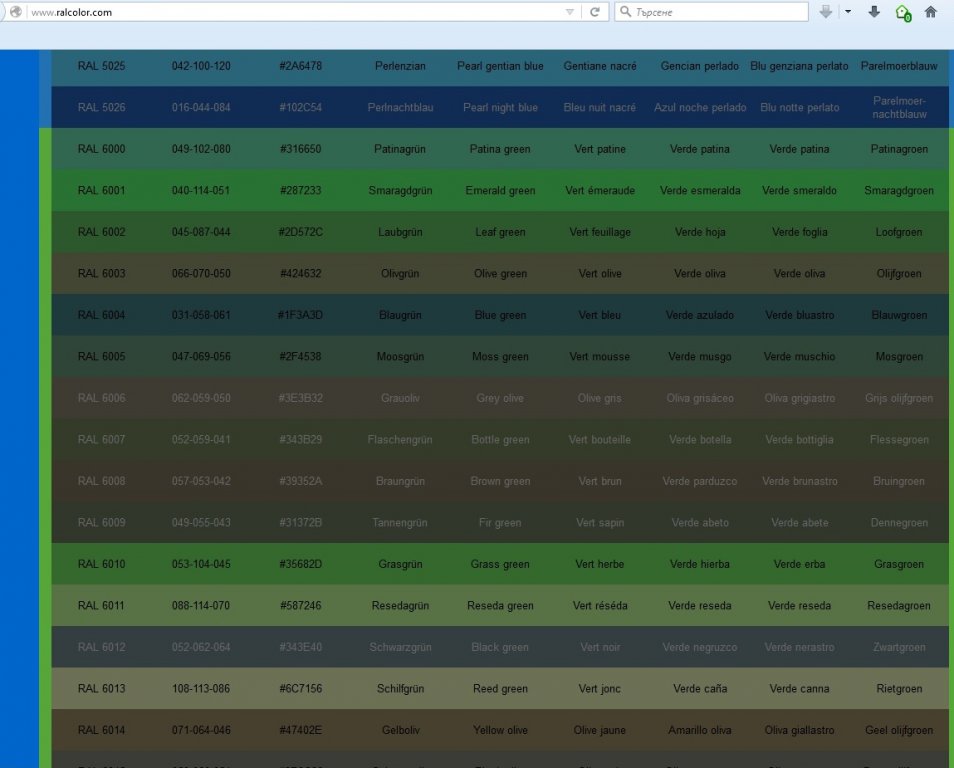This screenshot has width=954, height=768.
Task: Click hex code #2A6478
Action: point(300,66)
